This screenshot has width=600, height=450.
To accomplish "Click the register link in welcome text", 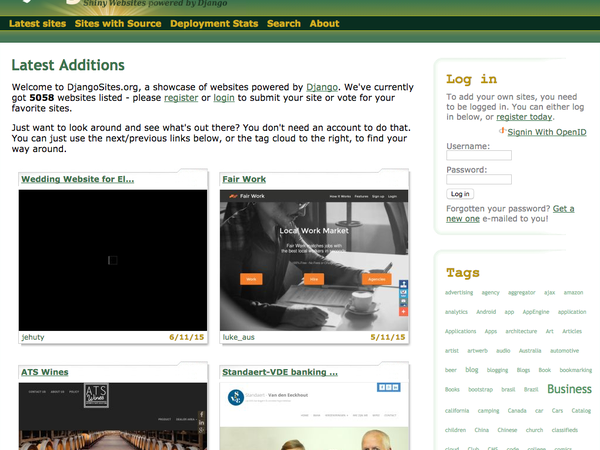I will tap(181, 98).
